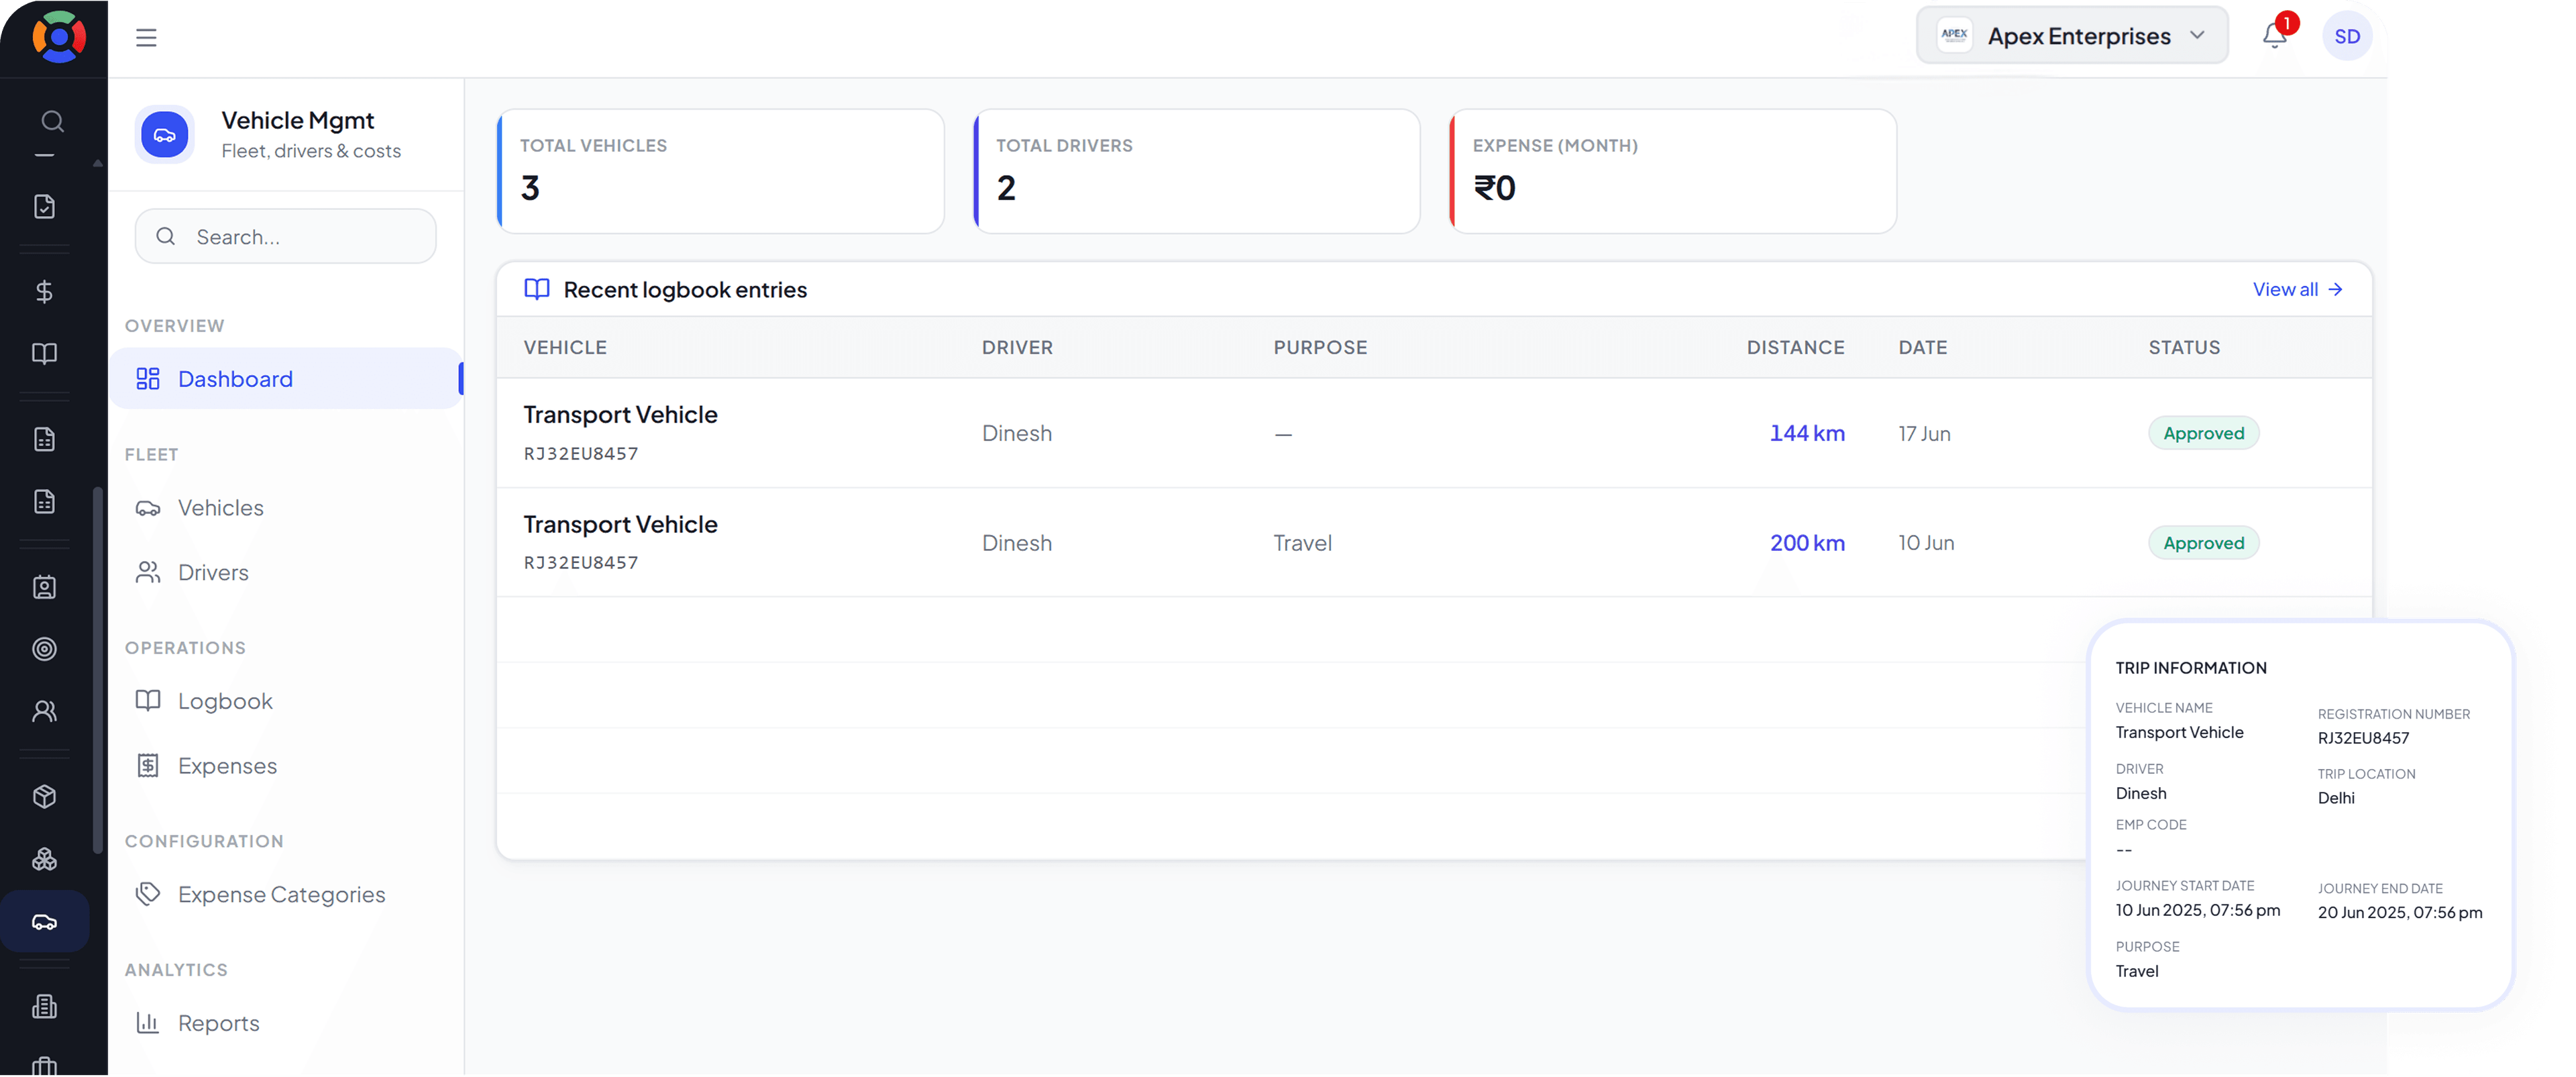Click Transport Vehicle name in 17 Jun row
The image size is (2576, 1077).
(x=620, y=414)
